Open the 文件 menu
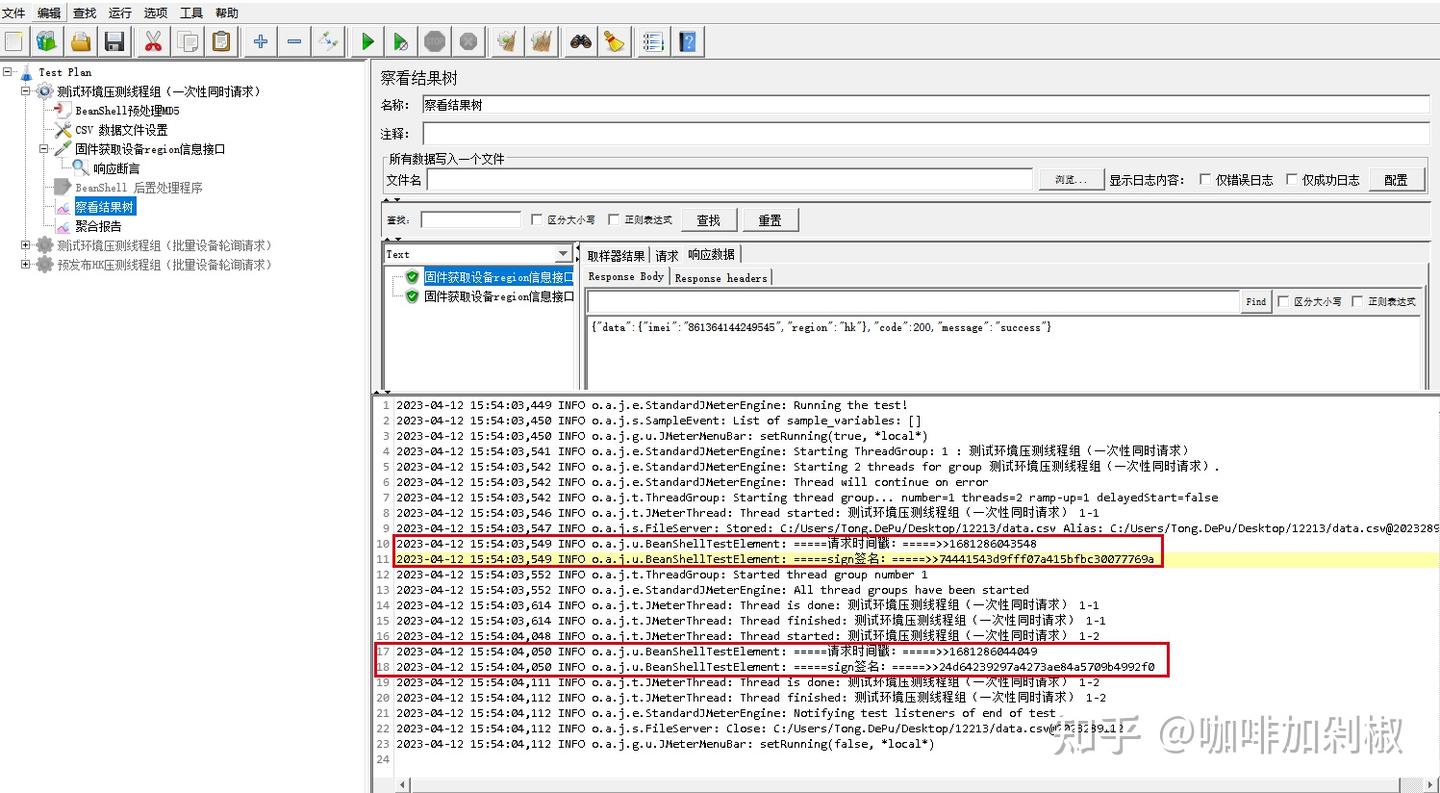The width and height of the screenshot is (1440, 793). (x=14, y=13)
